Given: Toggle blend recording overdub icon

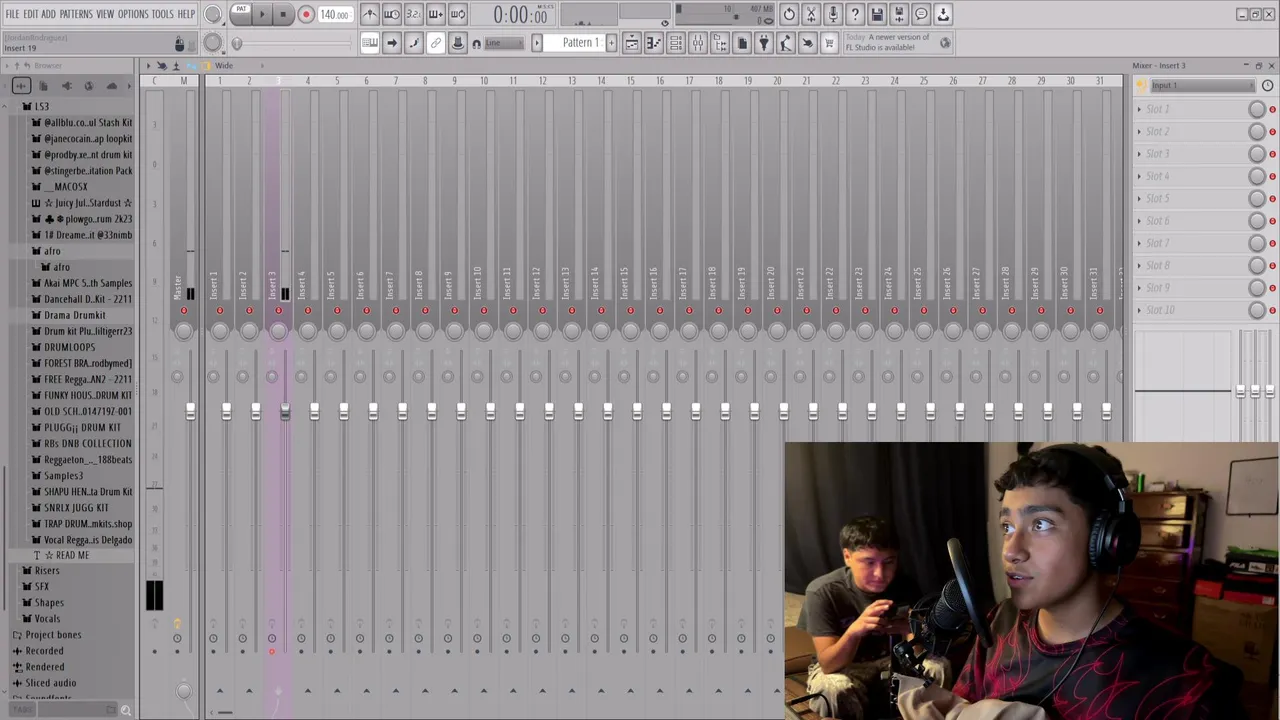Looking at the screenshot, I should coord(436,14).
